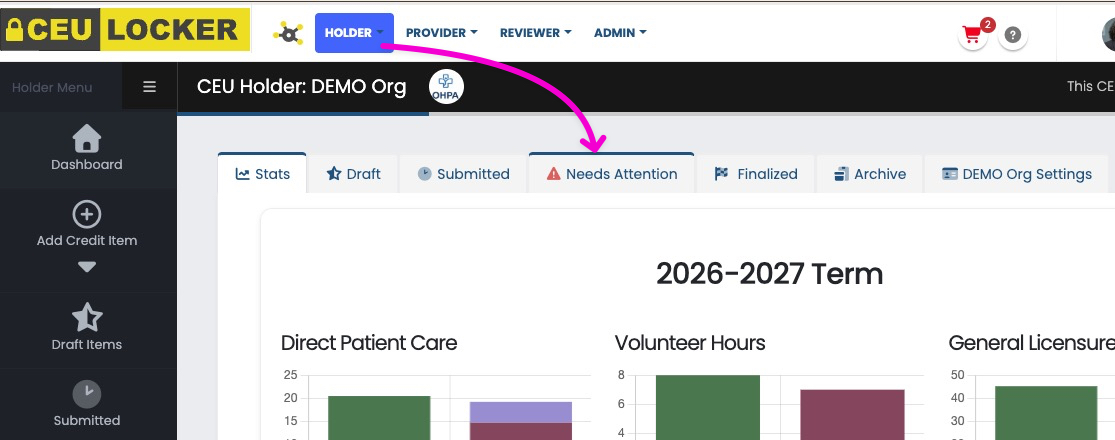Image resolution: width=1115 pixels, height=440 pixels.
Task: Open Draft Items from sidebar
Action: pos(87,328)
